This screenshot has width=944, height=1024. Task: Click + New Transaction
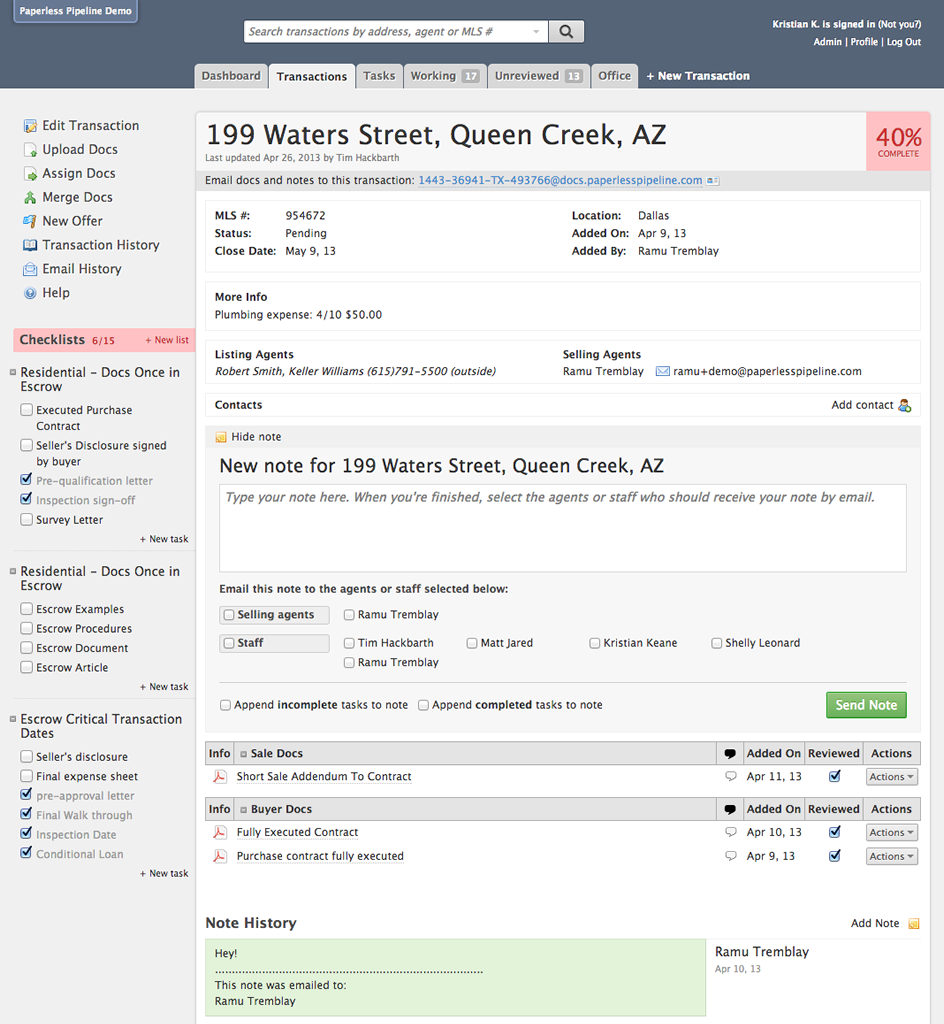(698, 76)
